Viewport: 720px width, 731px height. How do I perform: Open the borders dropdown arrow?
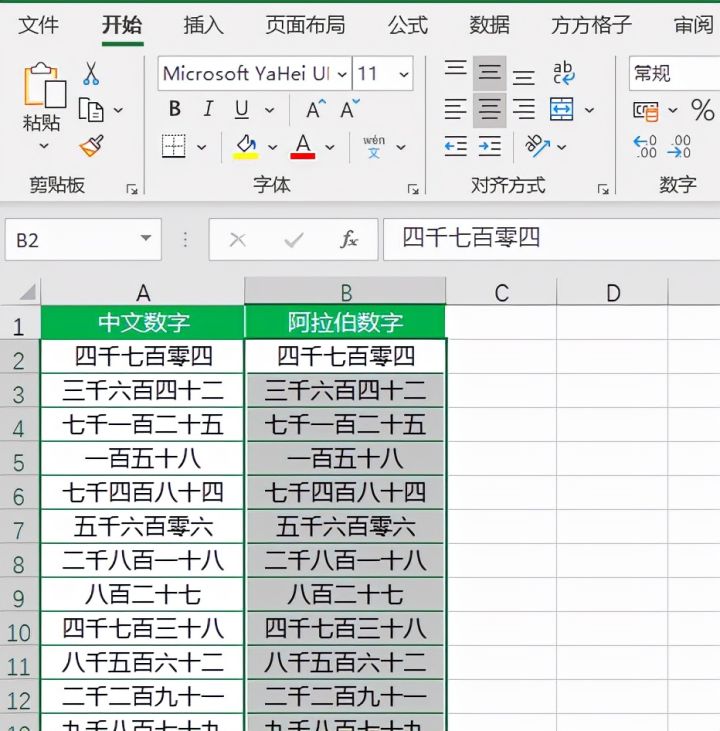[x=201, y=147]
